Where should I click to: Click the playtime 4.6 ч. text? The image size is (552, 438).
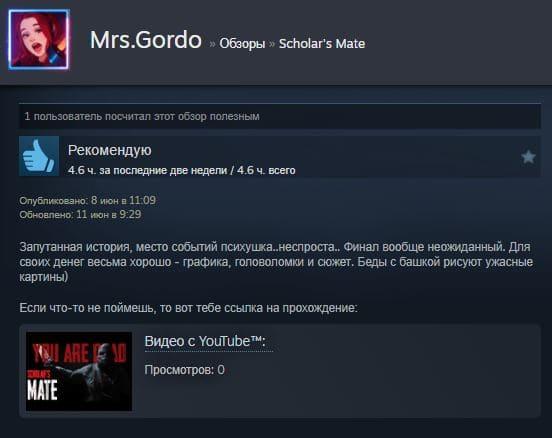[182, 170]
